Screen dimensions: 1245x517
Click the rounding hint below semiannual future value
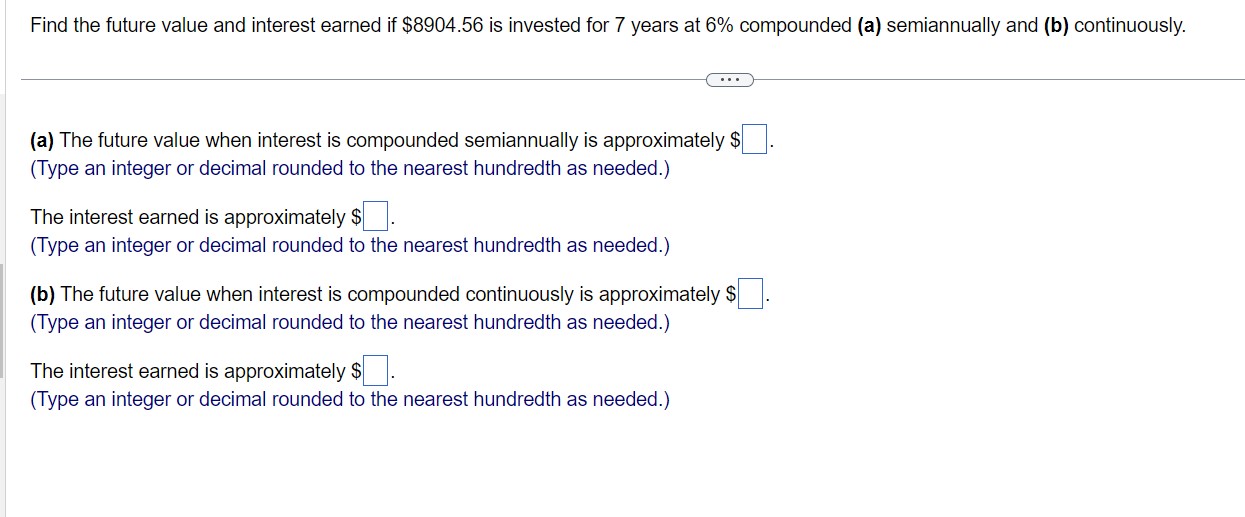(350, 169)
